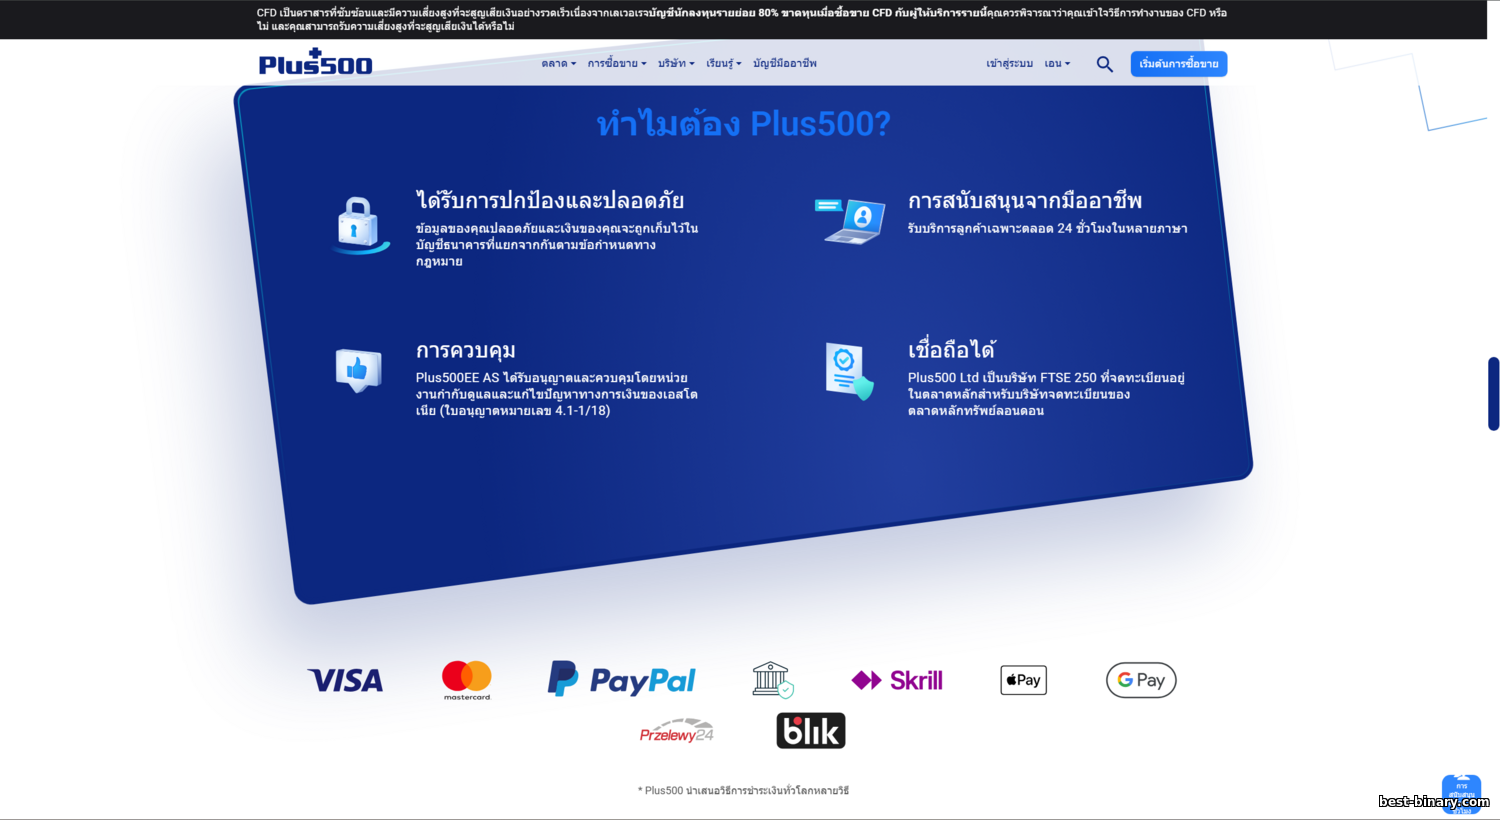Click the PayPal logo
The height and width of the screenshot is (820, 1500).
[x=621, y=680]
